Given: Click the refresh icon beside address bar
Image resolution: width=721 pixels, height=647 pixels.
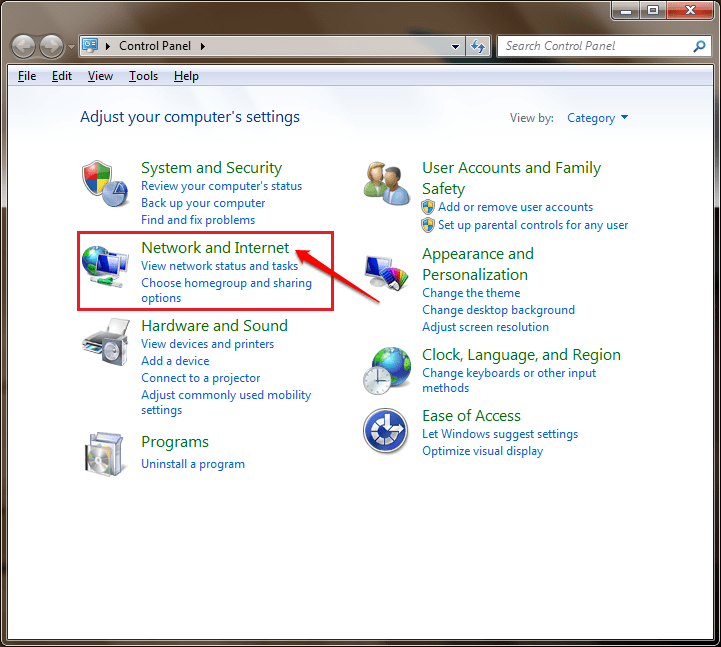Looking at the screenshot, I should [478, 46].
